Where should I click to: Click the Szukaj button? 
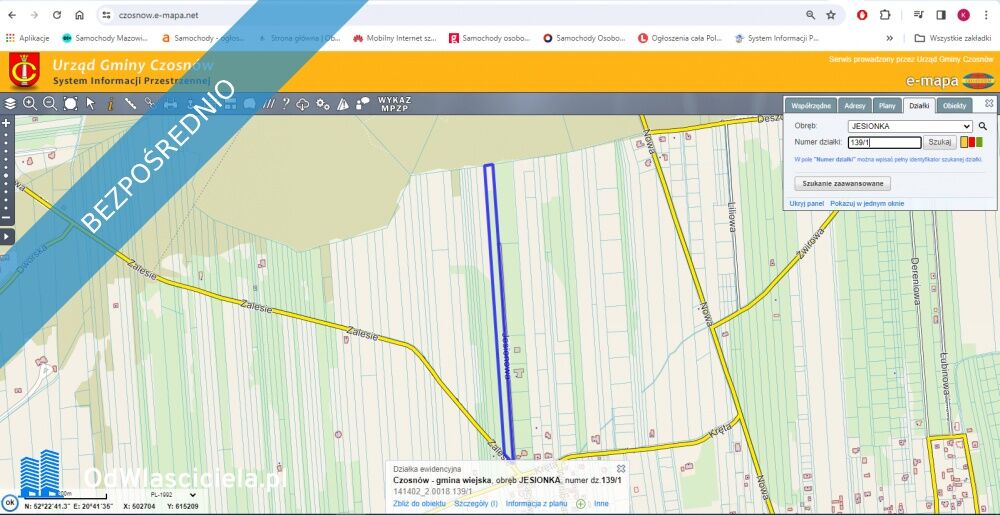coord(940,143)
